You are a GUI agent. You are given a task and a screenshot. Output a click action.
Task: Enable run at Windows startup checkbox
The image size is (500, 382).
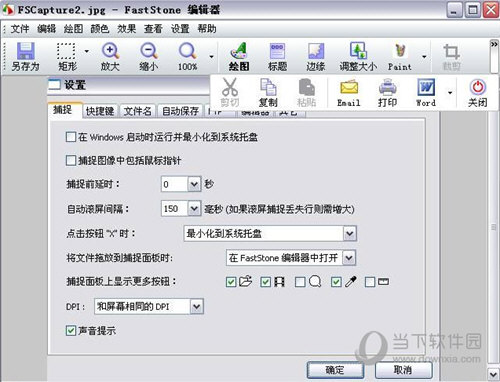71,137
